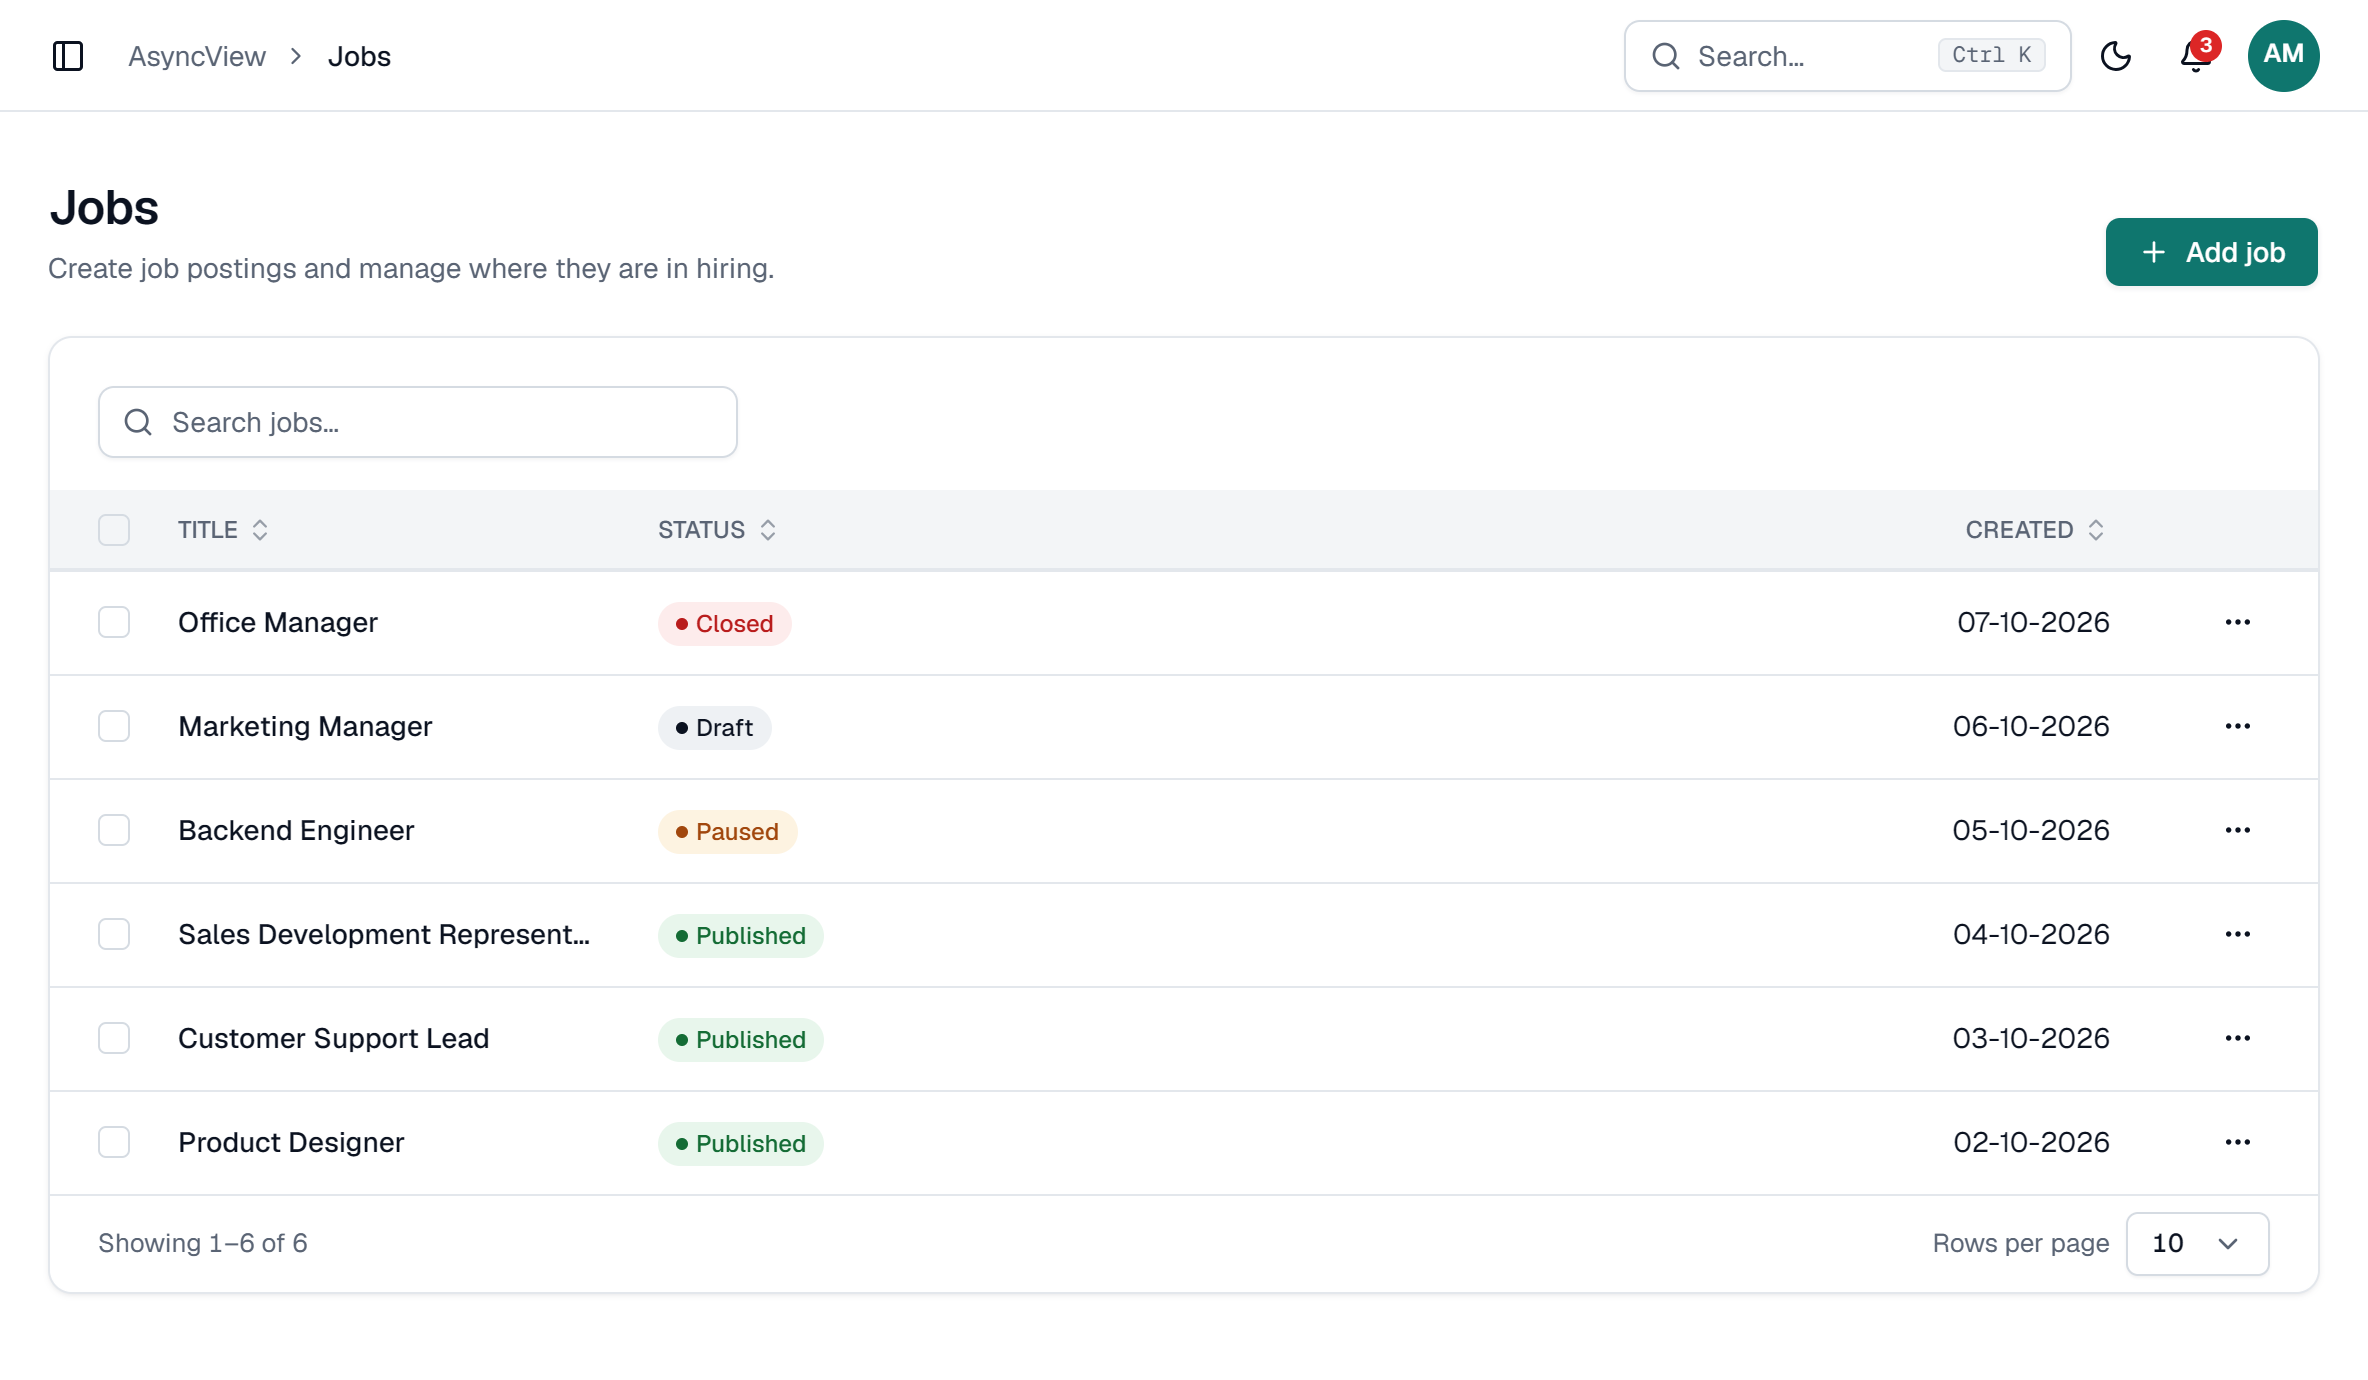Open the Product Designer job title
Screen dimensions: 2368x1380
tap(291, 1142)
